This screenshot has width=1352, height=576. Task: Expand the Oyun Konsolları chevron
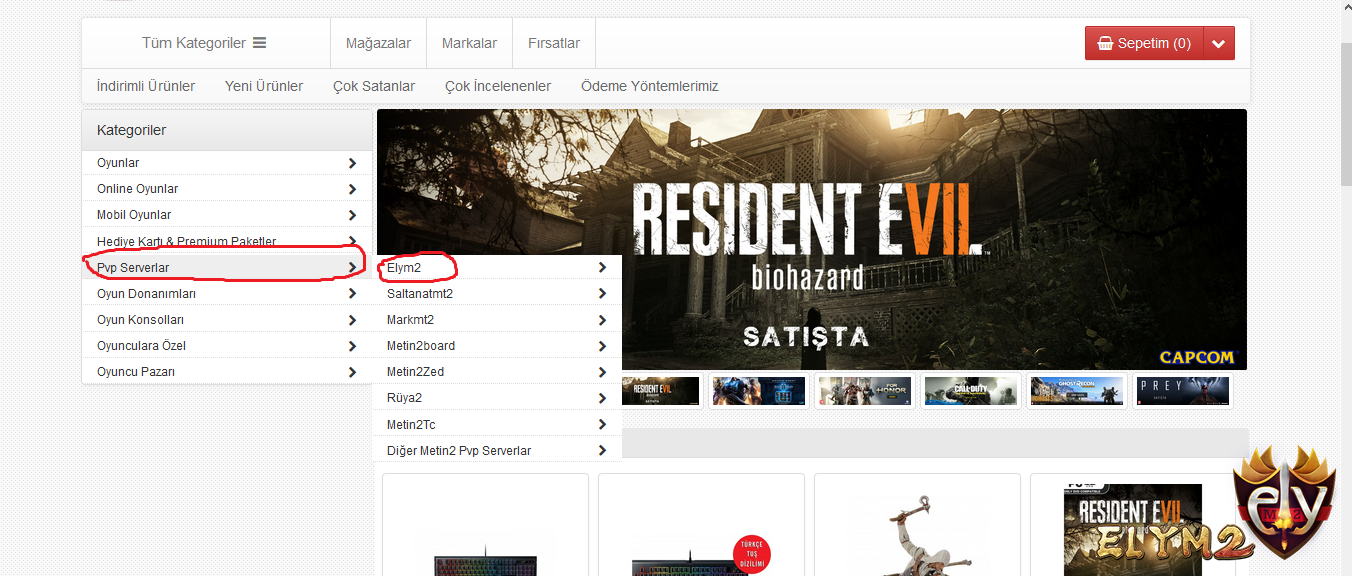352,319
